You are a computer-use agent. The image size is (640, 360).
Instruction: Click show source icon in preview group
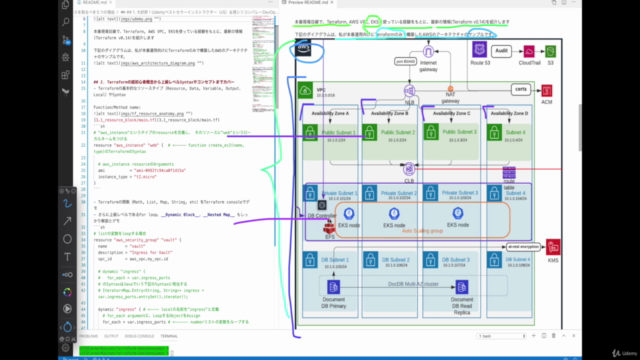tap(554, 2)
